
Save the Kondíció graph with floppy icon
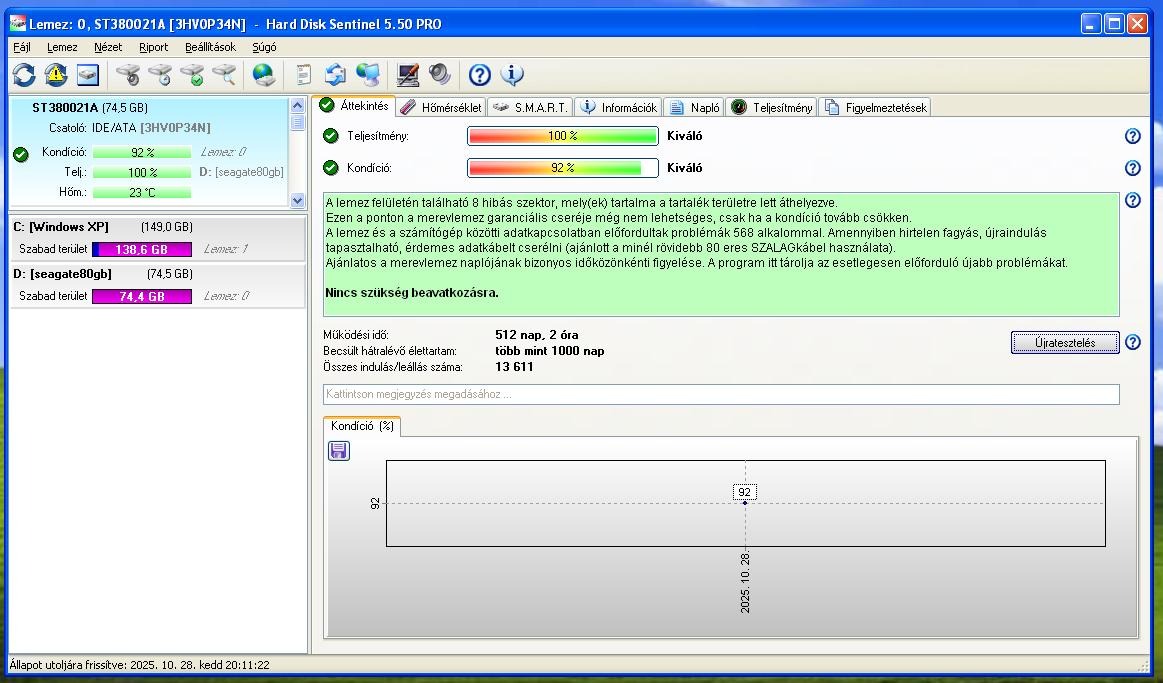click(339, 451)
